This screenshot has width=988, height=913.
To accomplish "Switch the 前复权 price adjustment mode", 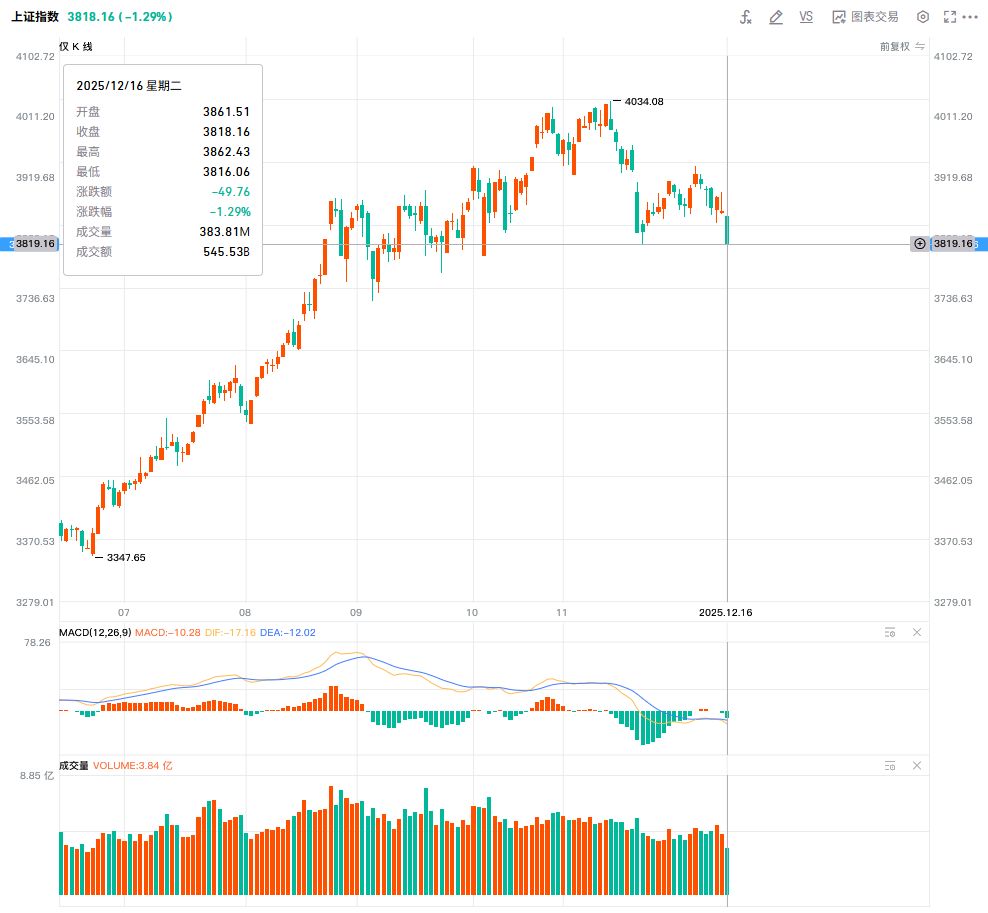I will pyautogui.click(x=902, y=47).
